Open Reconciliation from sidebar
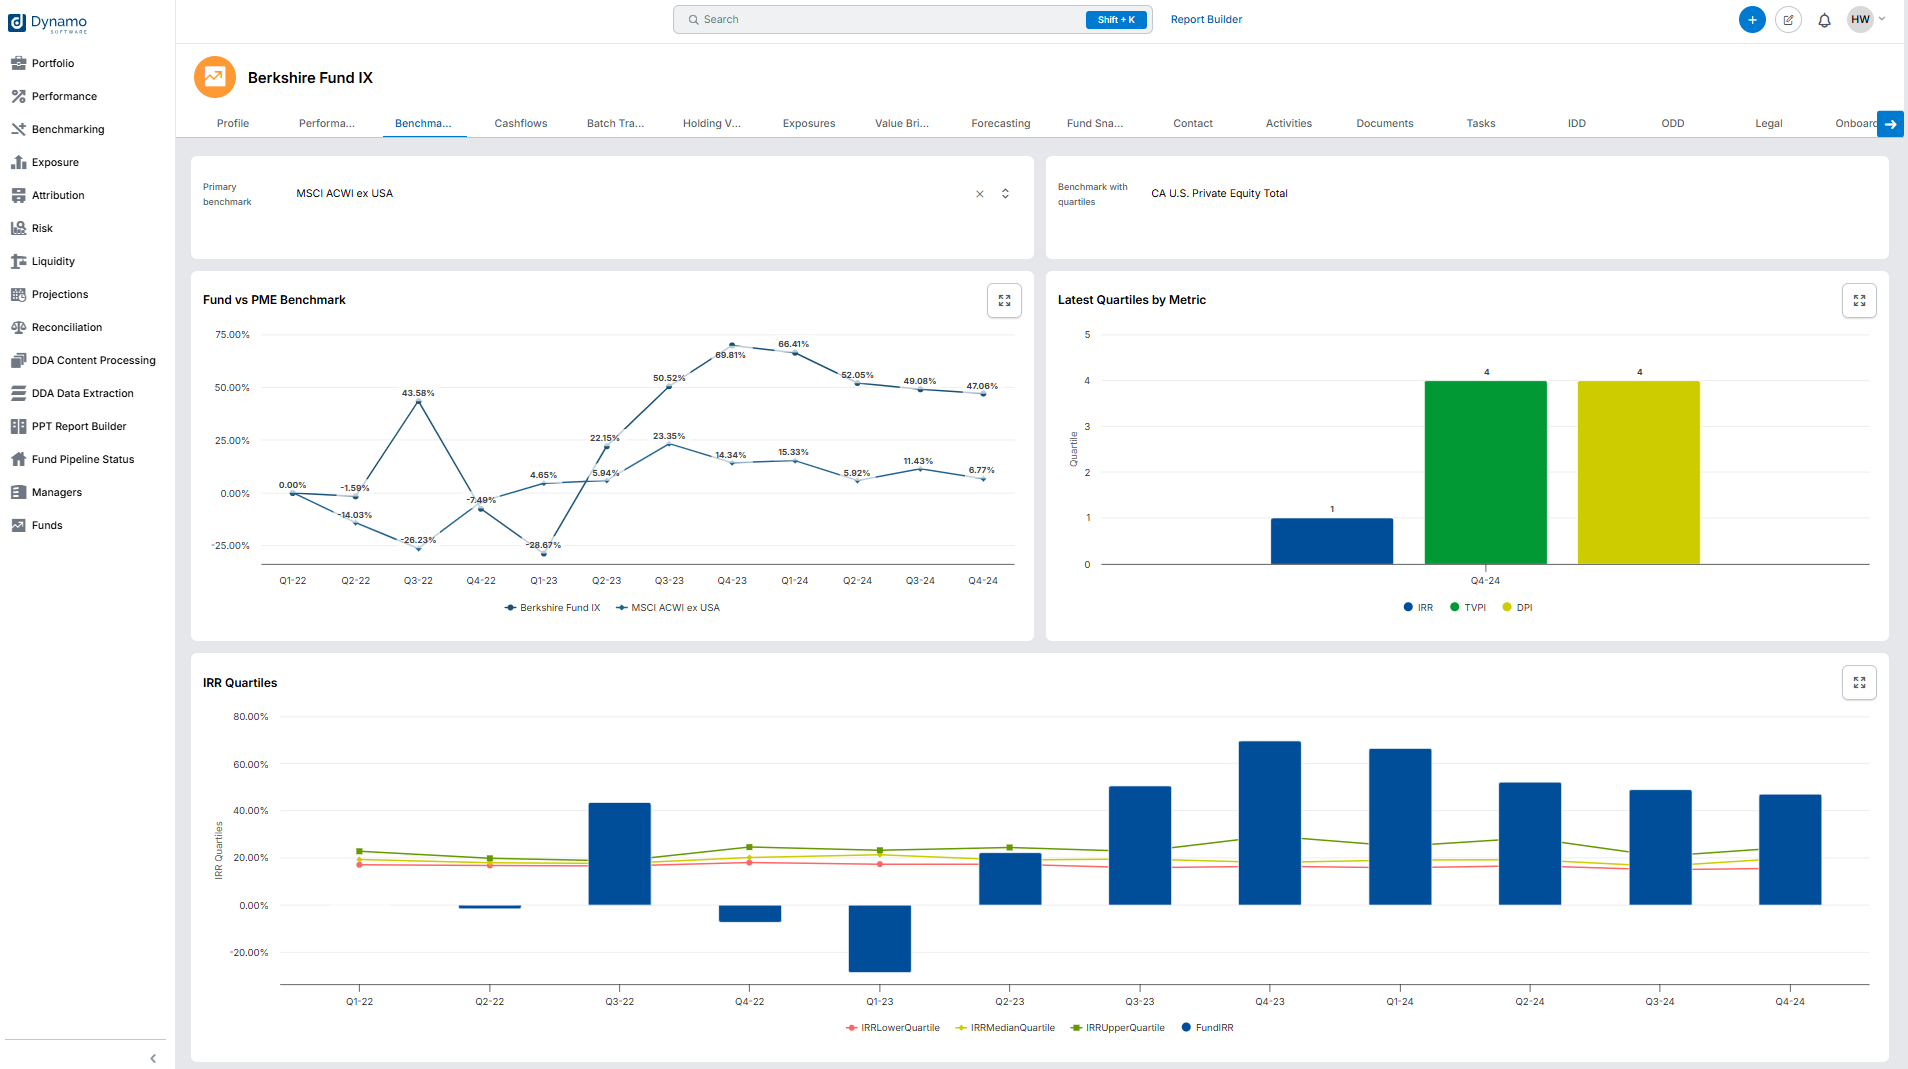 67,327
